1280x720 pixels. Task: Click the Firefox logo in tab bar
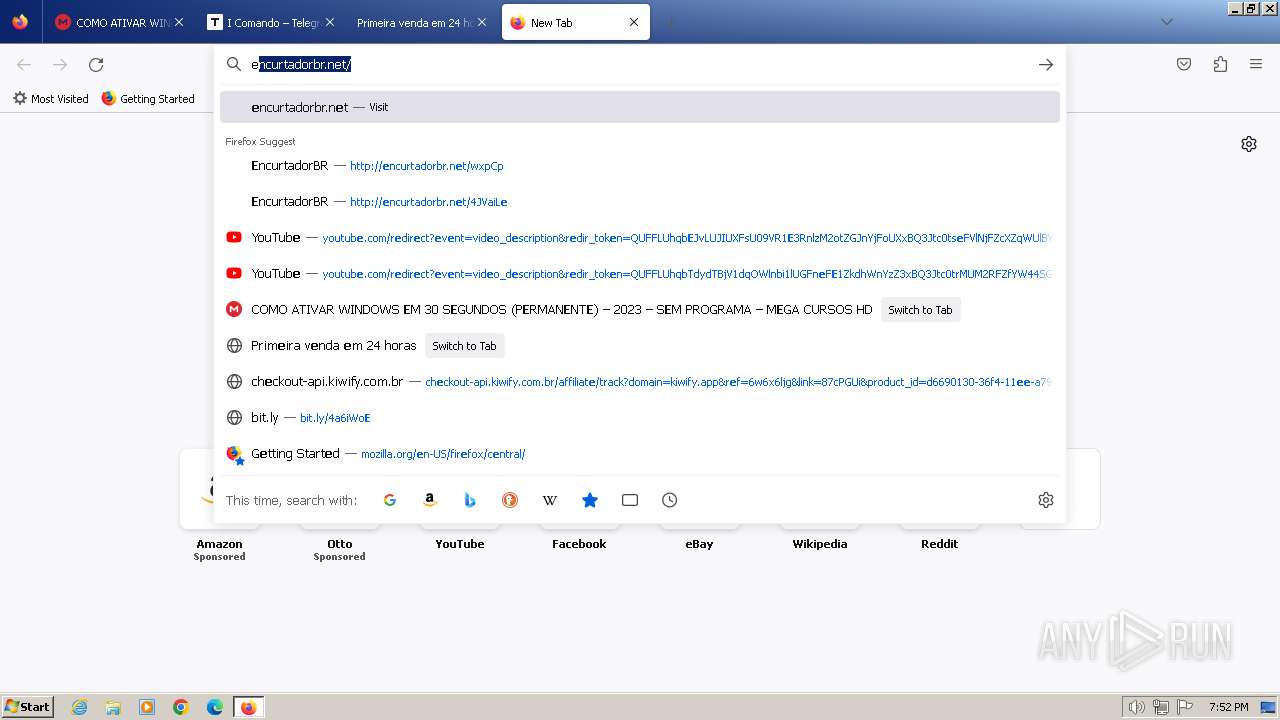tap(20, 22)
